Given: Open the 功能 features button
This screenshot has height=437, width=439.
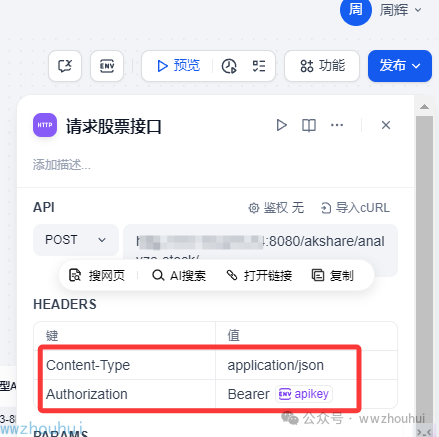Looking at the screenshot, I should [322, 66].
